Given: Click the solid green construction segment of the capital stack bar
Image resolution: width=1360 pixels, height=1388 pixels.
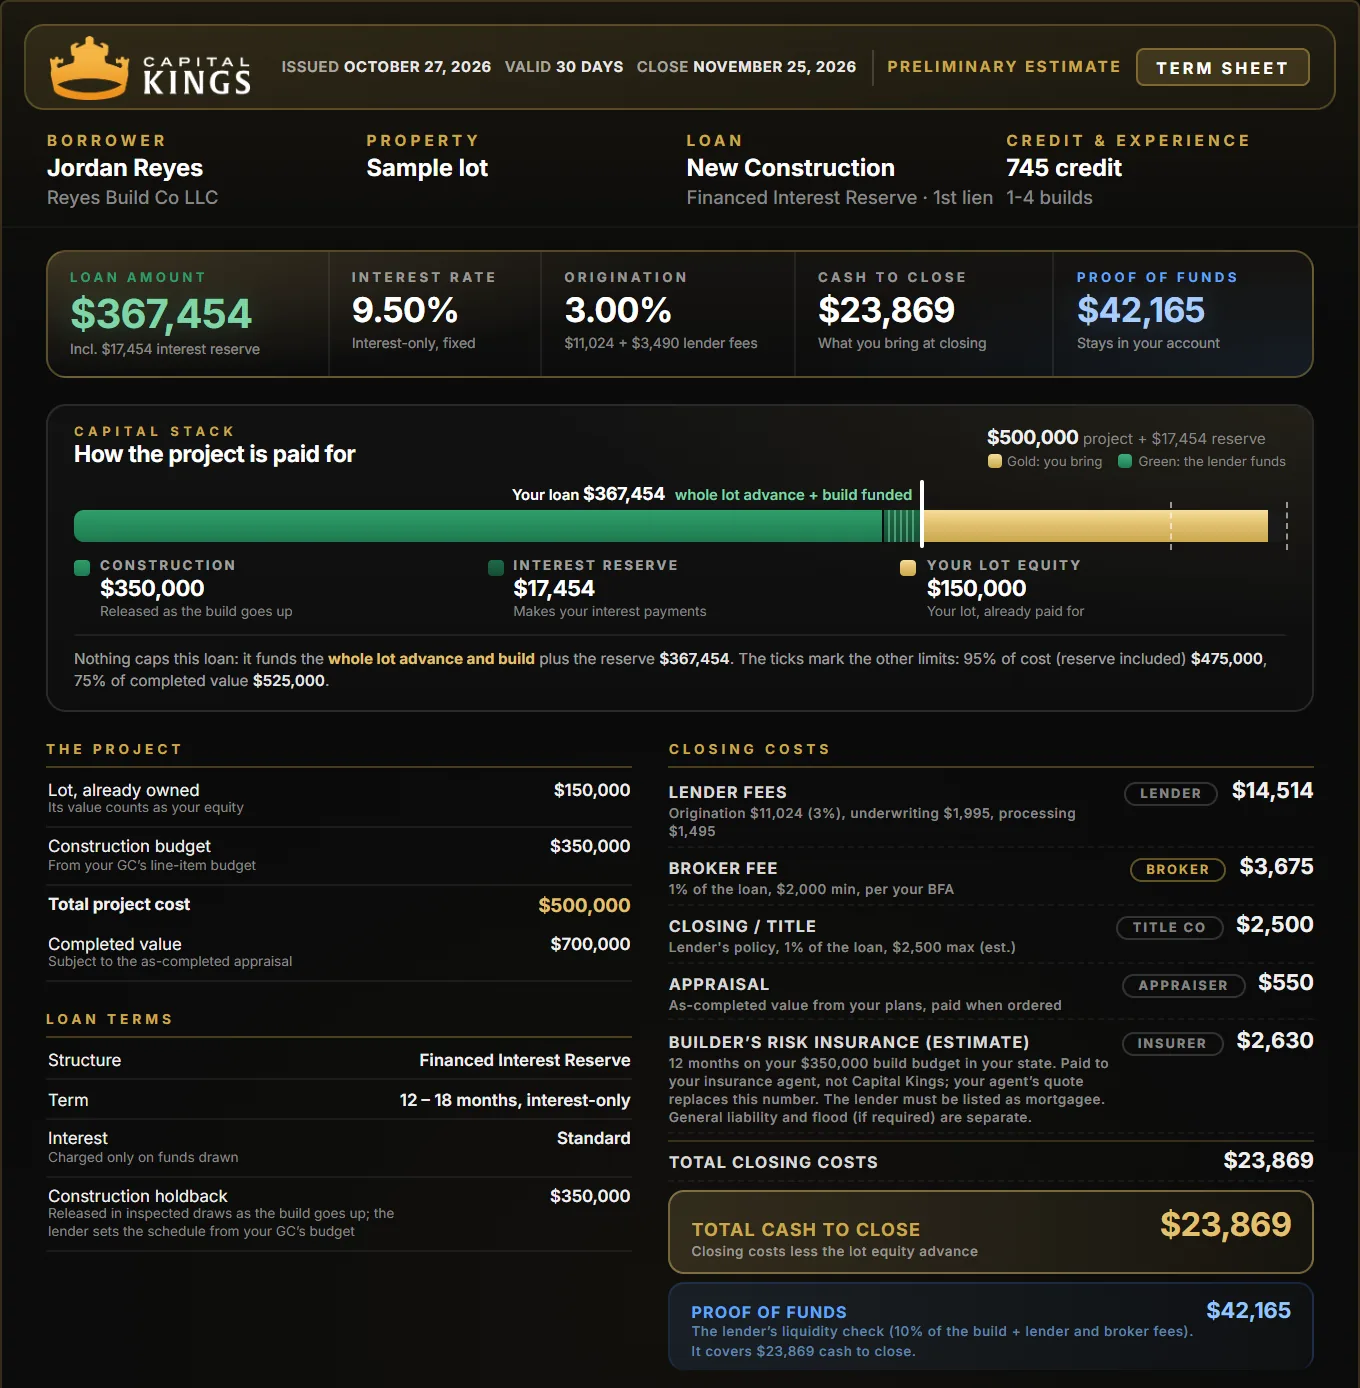Looking at the screenshot, I should [x=478, y=526].
